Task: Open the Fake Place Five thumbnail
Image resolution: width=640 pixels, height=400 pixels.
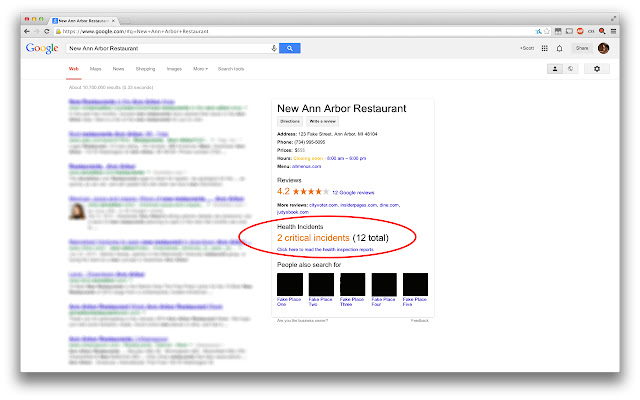Action: point(416,284)
